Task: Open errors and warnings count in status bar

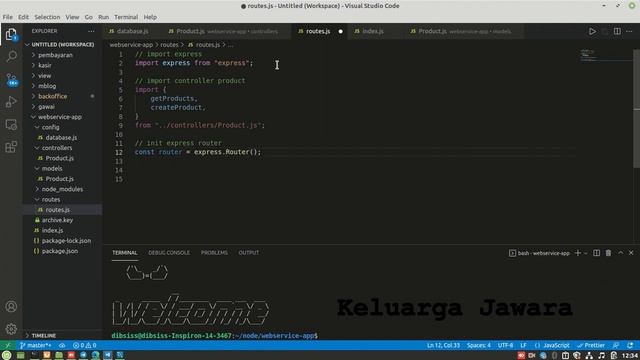Action: click(x=84, y=345)
